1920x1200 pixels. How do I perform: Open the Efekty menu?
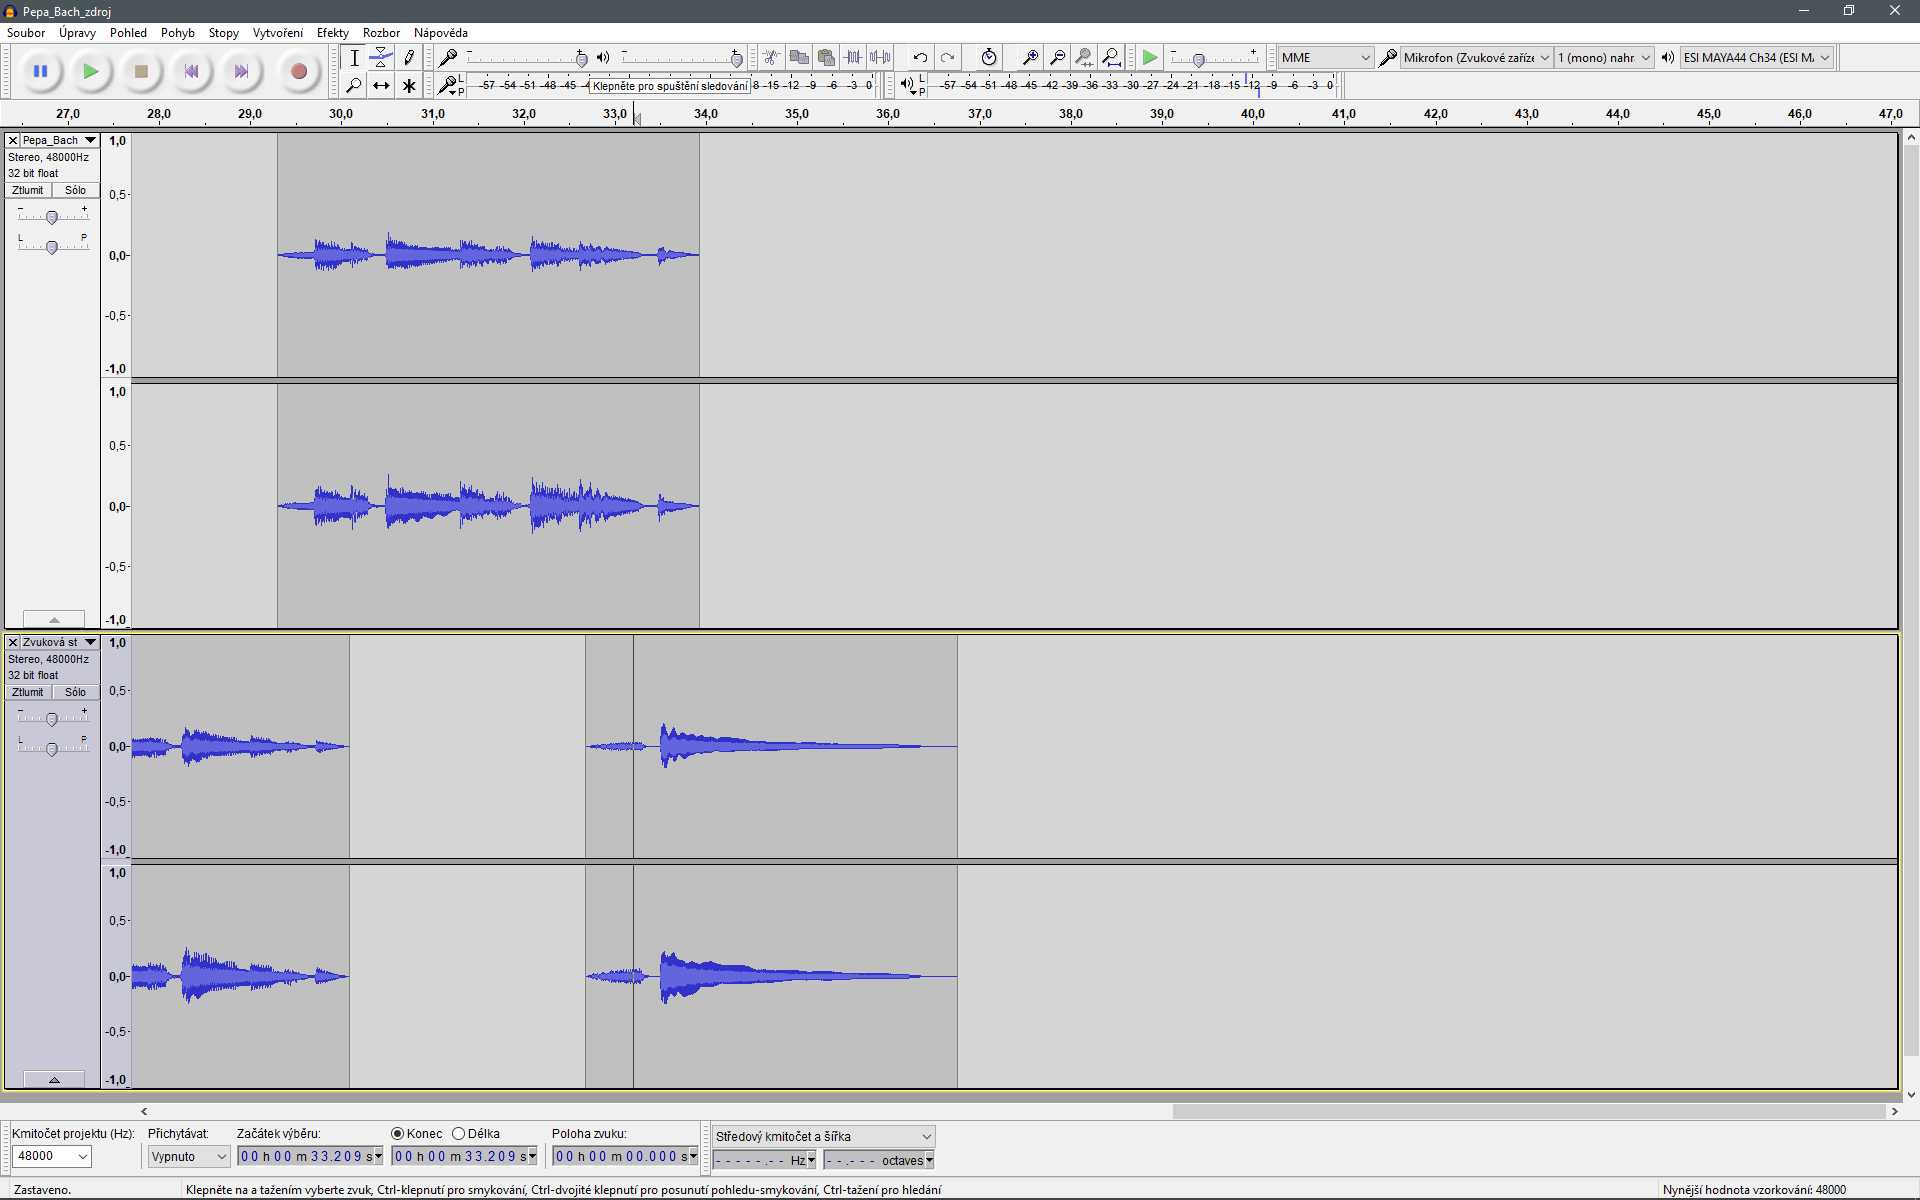coord(333,33)
